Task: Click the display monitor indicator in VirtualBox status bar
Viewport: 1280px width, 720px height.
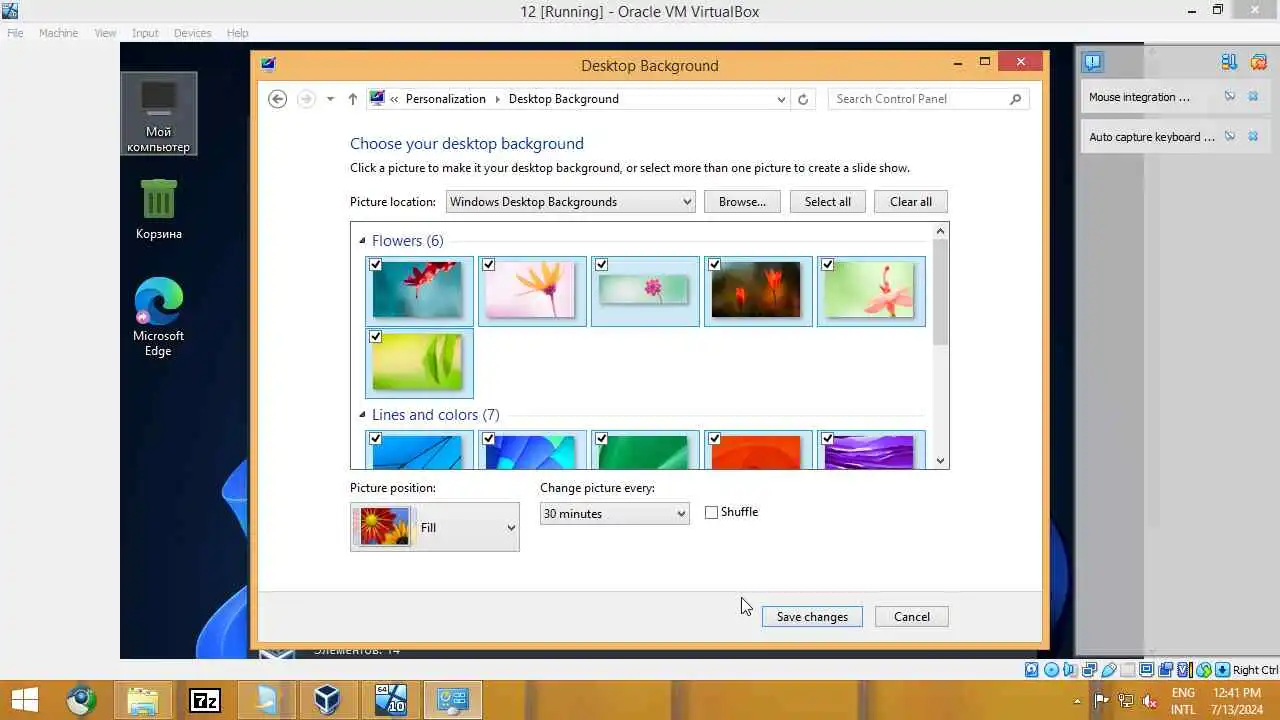Action: (1146, 670)
